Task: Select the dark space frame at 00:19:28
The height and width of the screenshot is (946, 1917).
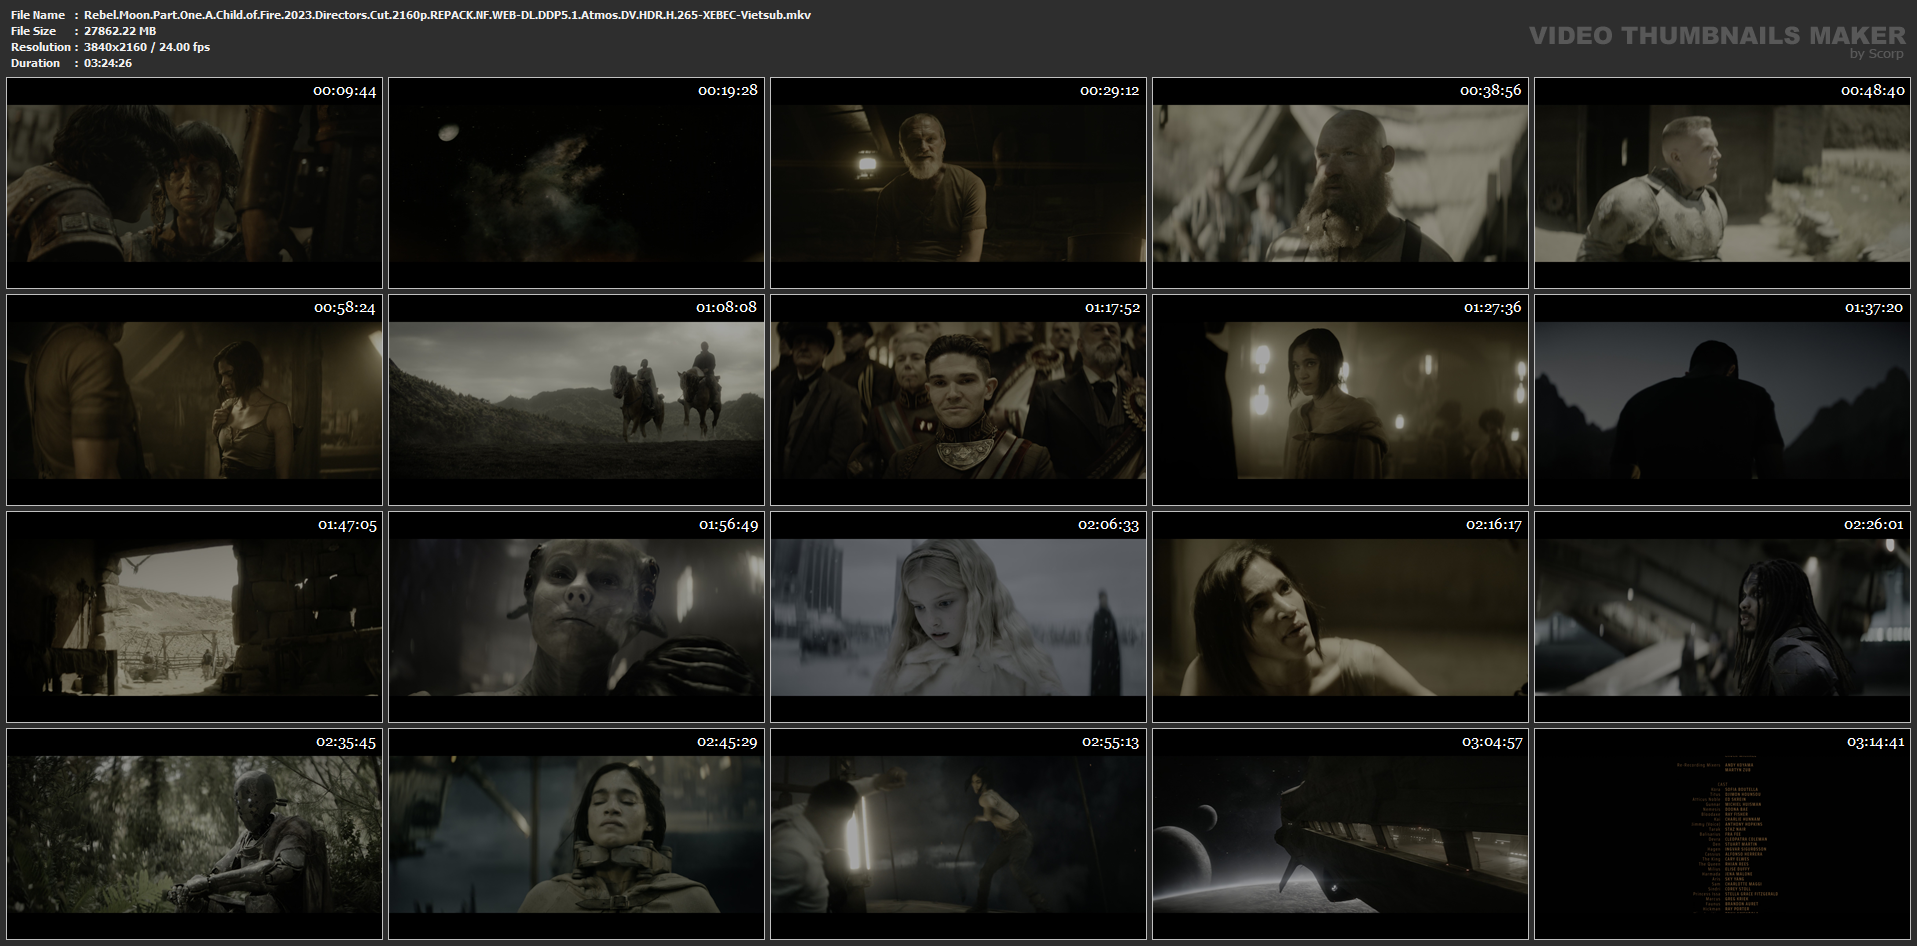Action: 576,183
